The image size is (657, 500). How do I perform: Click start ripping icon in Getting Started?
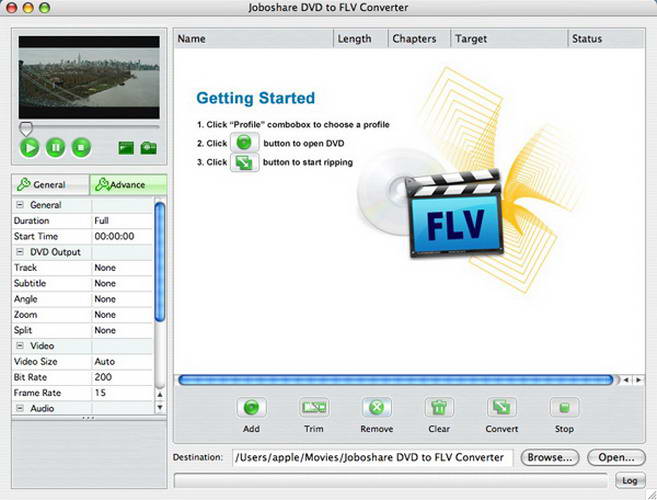pyautogui.click(x=245, y=162)
